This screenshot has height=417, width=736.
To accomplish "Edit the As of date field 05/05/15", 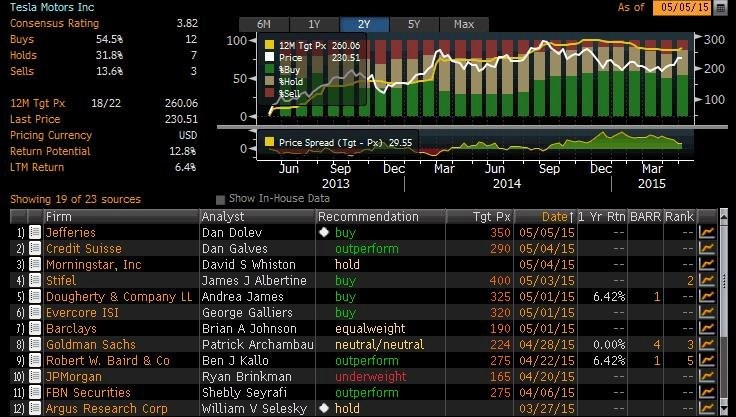I will [682, 8].
